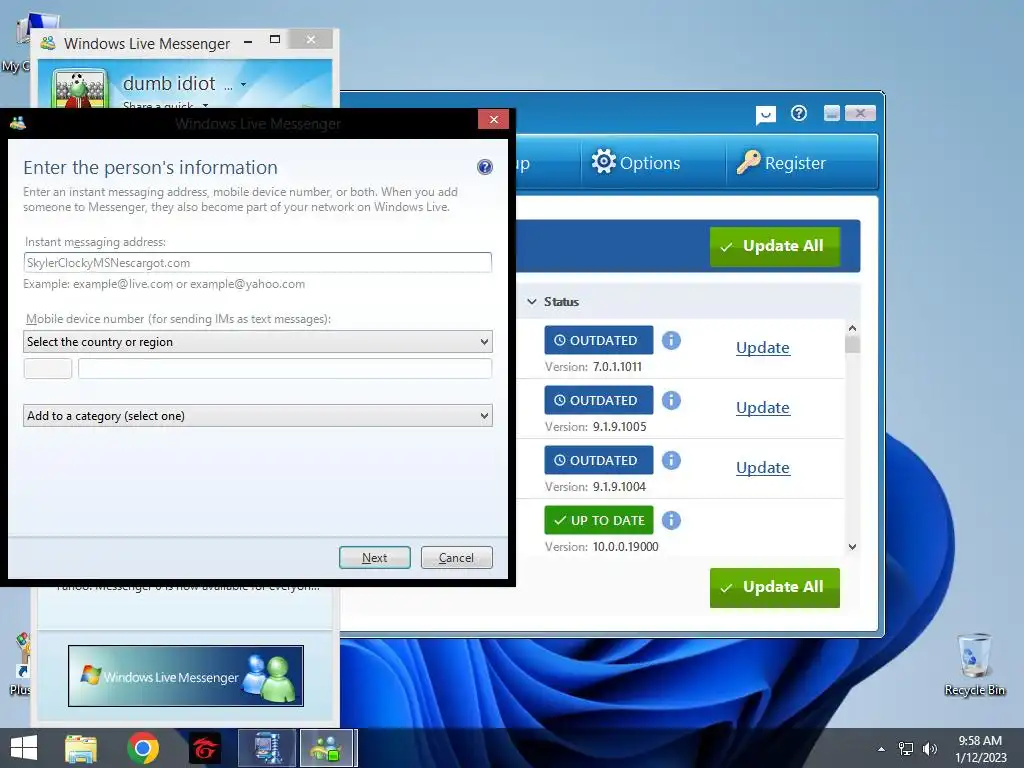The height and width of the screenshot is (768, 1024).
Task: Click the Windows Live Messenger banner ad
Action: 185,676
